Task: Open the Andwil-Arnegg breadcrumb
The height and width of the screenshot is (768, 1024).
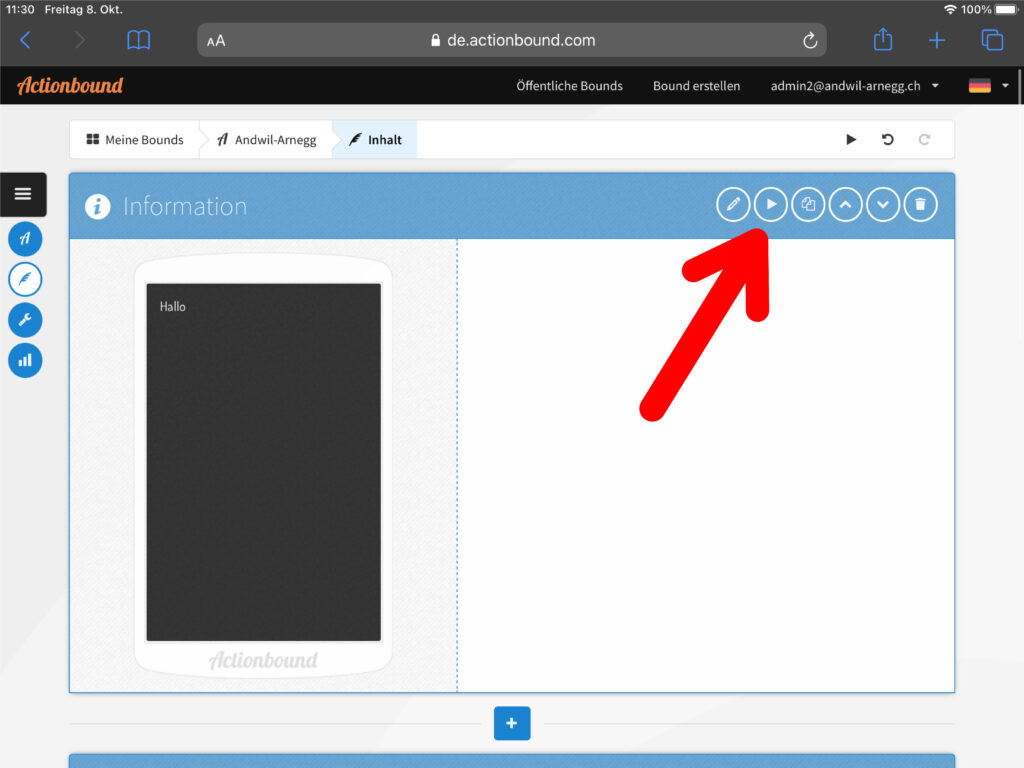Action: tap(266, 140)
